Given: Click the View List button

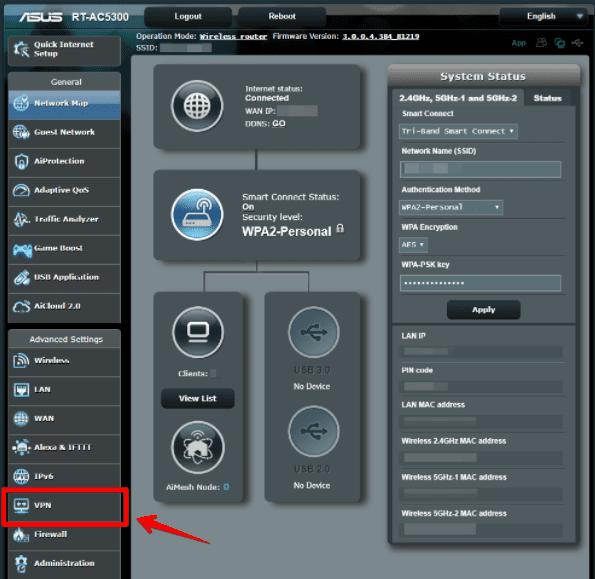Looking at the screenshot, I should pos(198,398).
